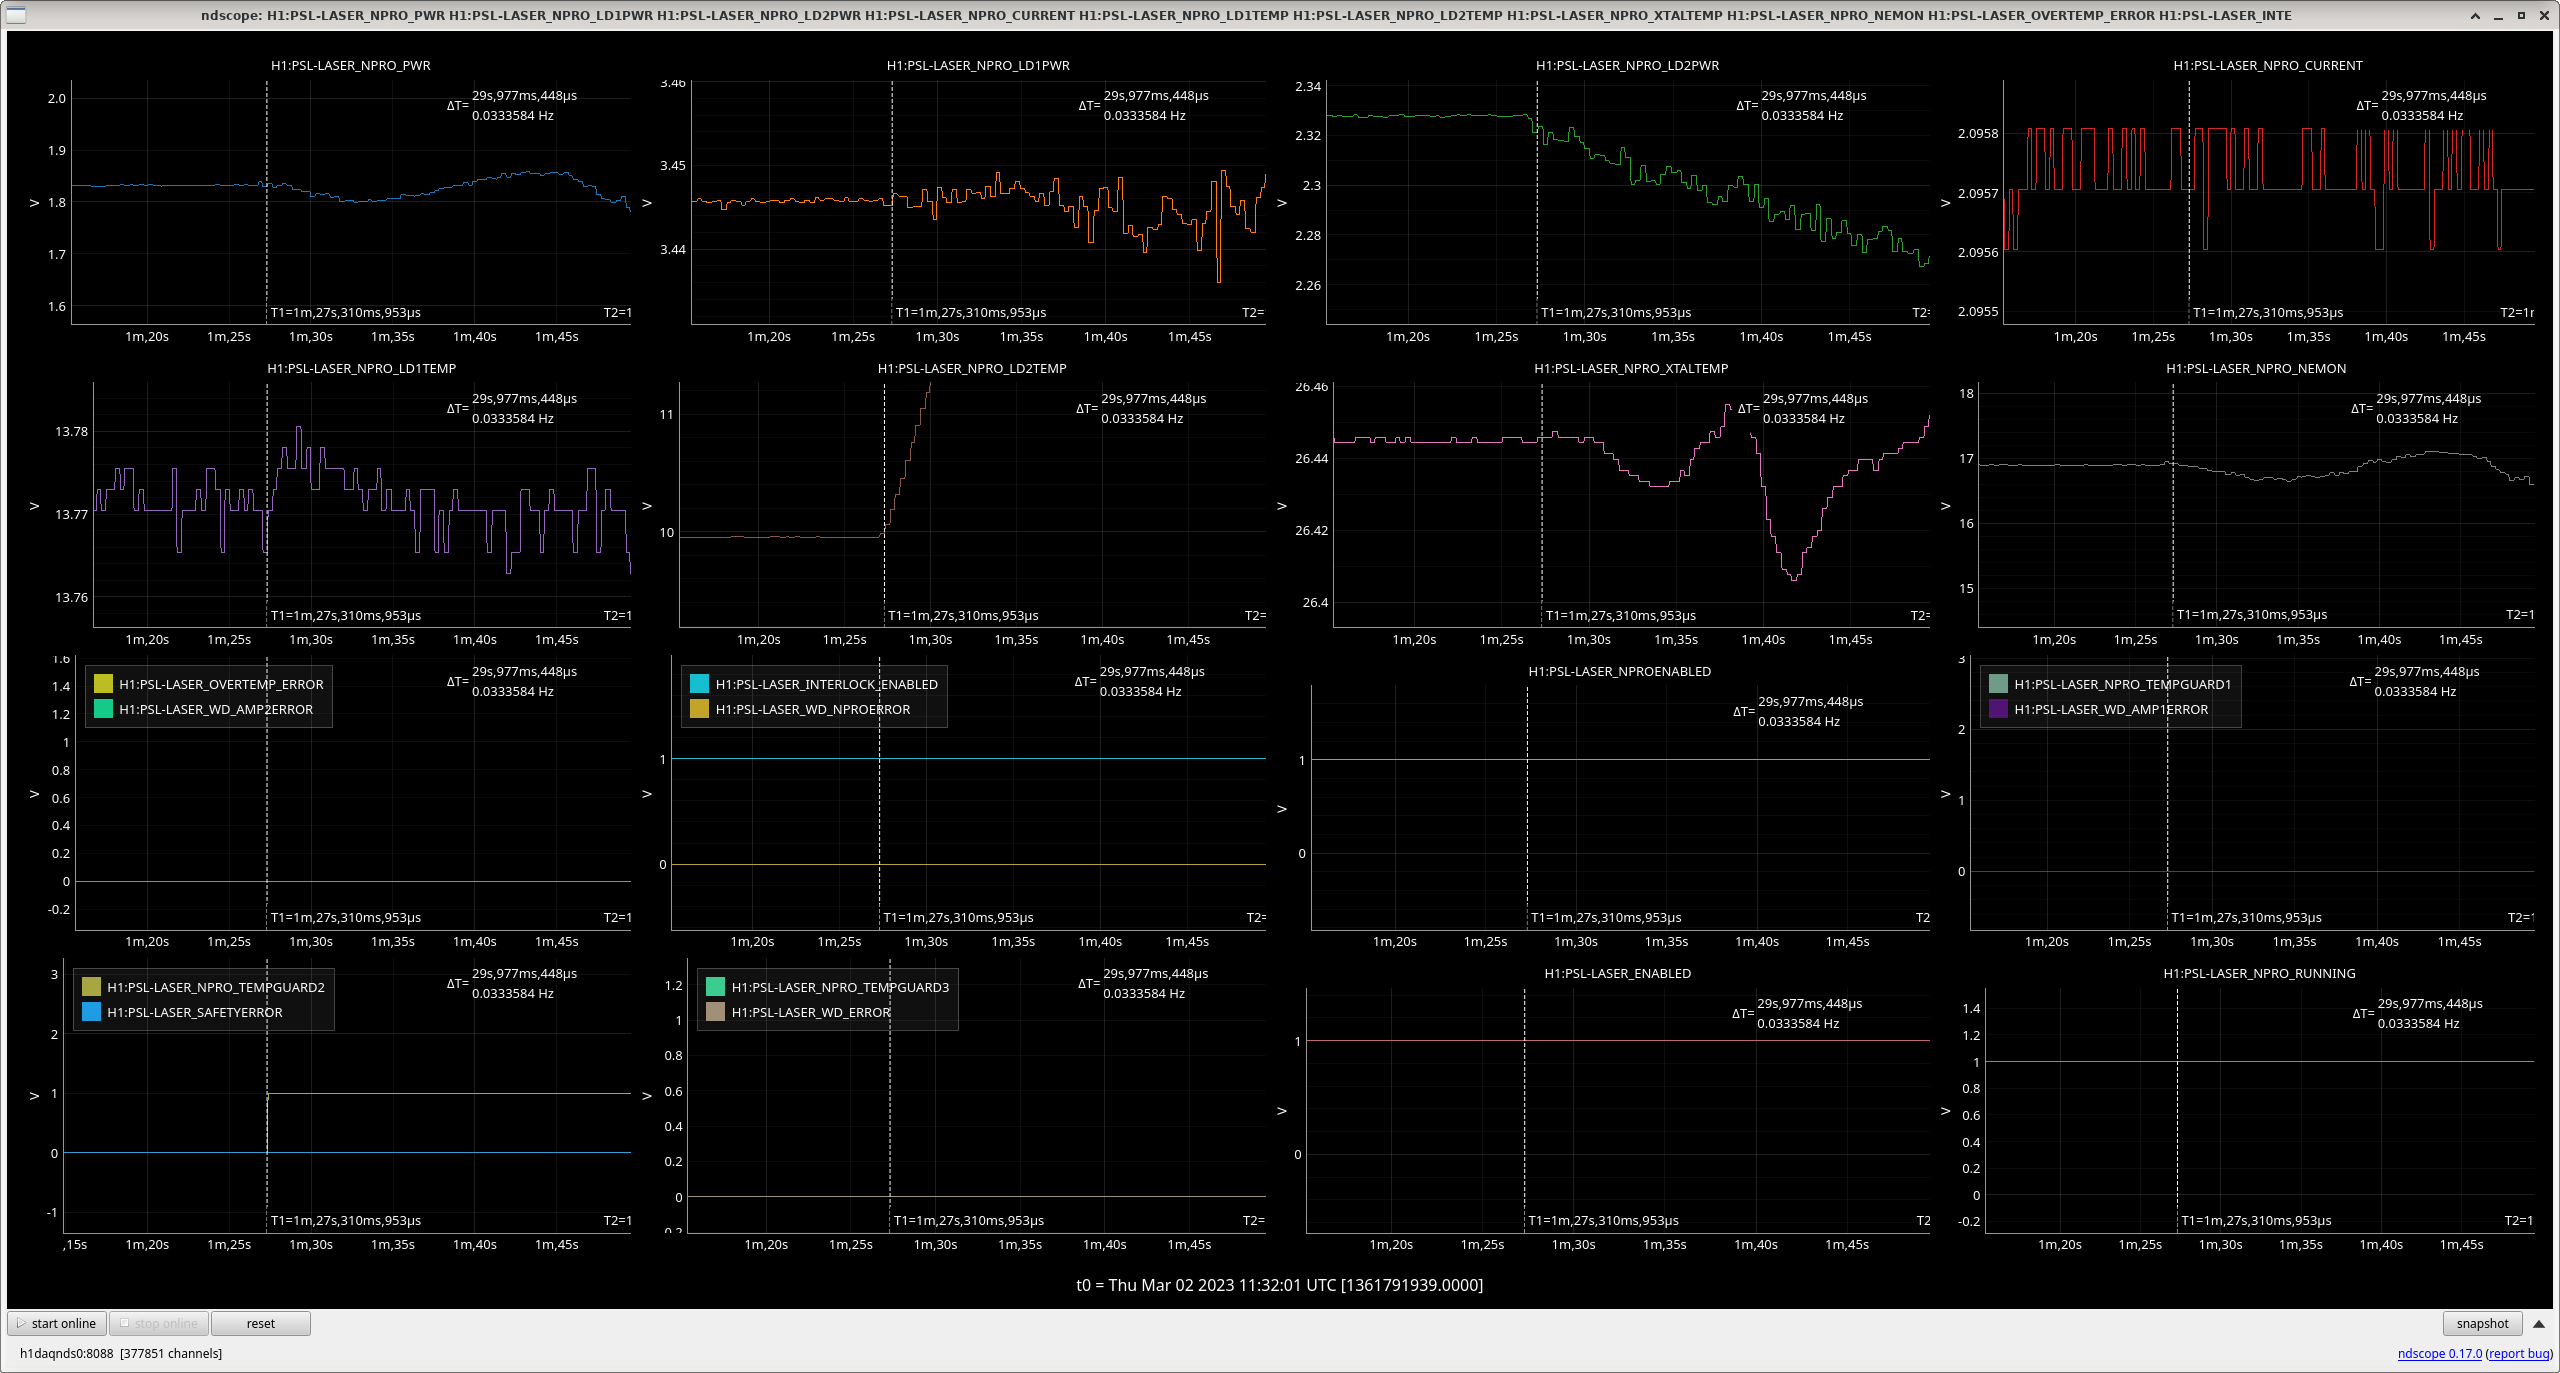Screen dimensions: 2560x1373
Task: Minimize the ndscope window
Action: pyautogui.click(x=2498, y=15)
